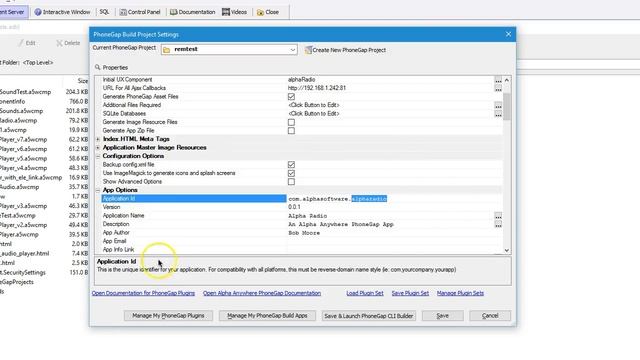The width and height of the screenshot is (640, 360).
Task: Click the Edit button in the background window
Action: 27,43
